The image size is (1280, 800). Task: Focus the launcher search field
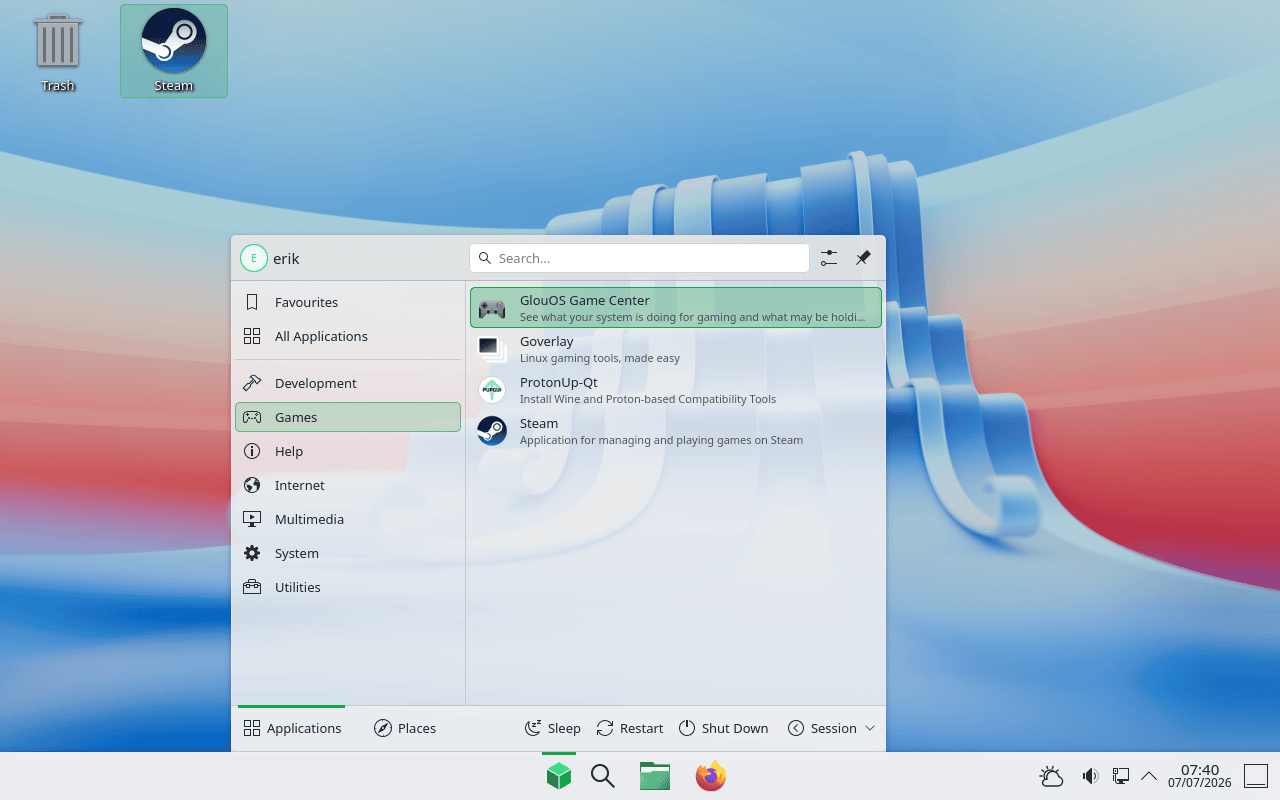pyautogui.click(x=639, y=258)
